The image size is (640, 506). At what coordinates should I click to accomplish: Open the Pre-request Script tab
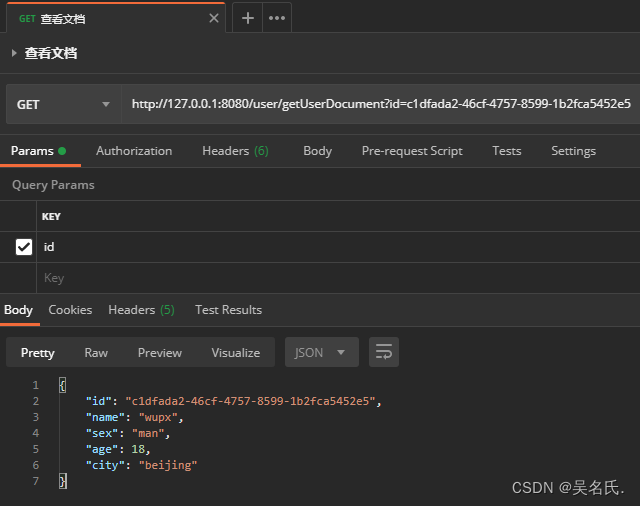tap(412, 151)
